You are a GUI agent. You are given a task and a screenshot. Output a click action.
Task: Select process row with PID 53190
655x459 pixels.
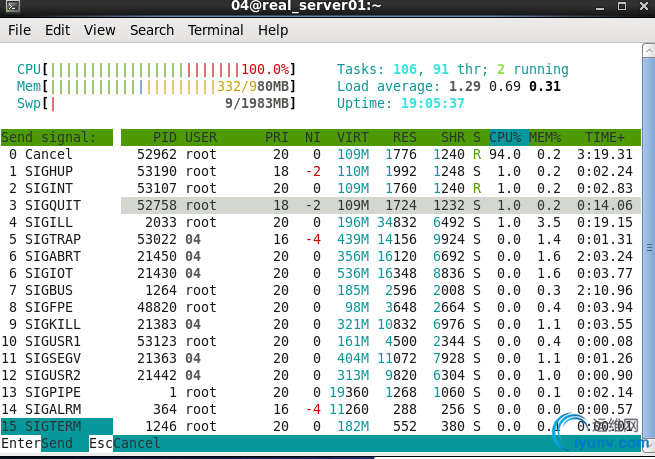tap(381, 171)
